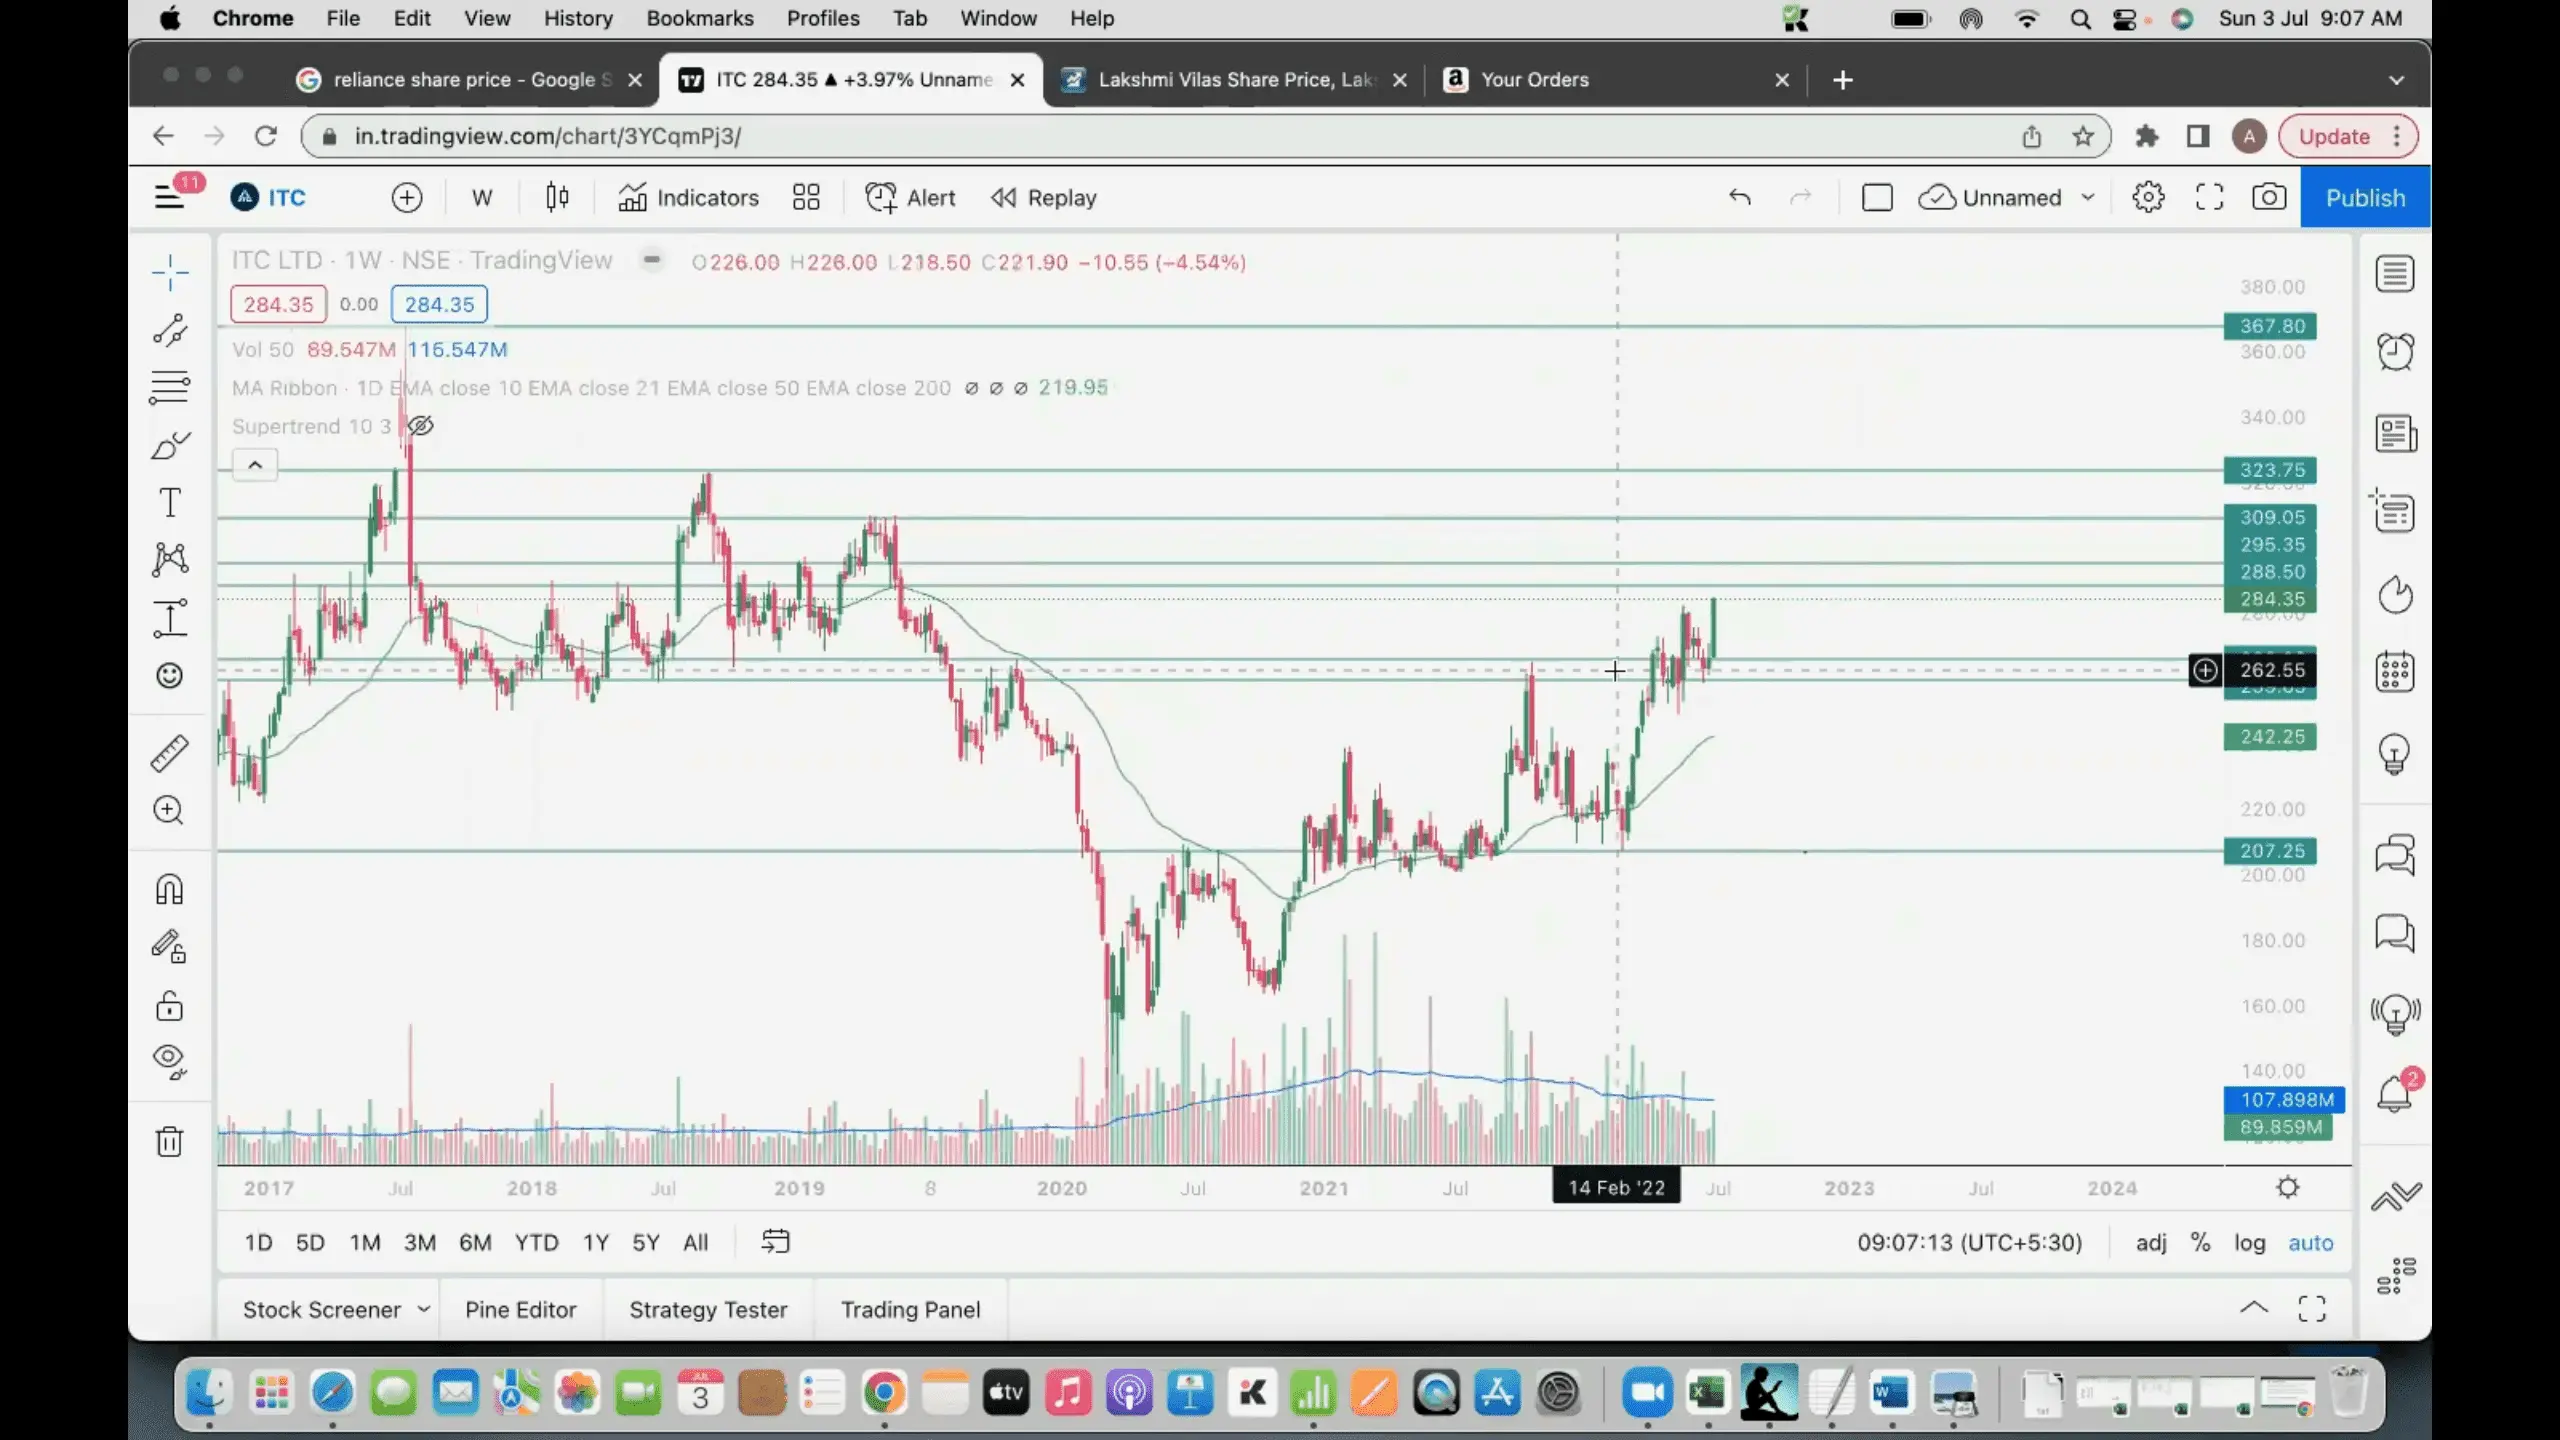The width and height of the screenshot is (2560, 1440).
Task: Open the Bookmarks menu in menu bar
Action: 699,18
